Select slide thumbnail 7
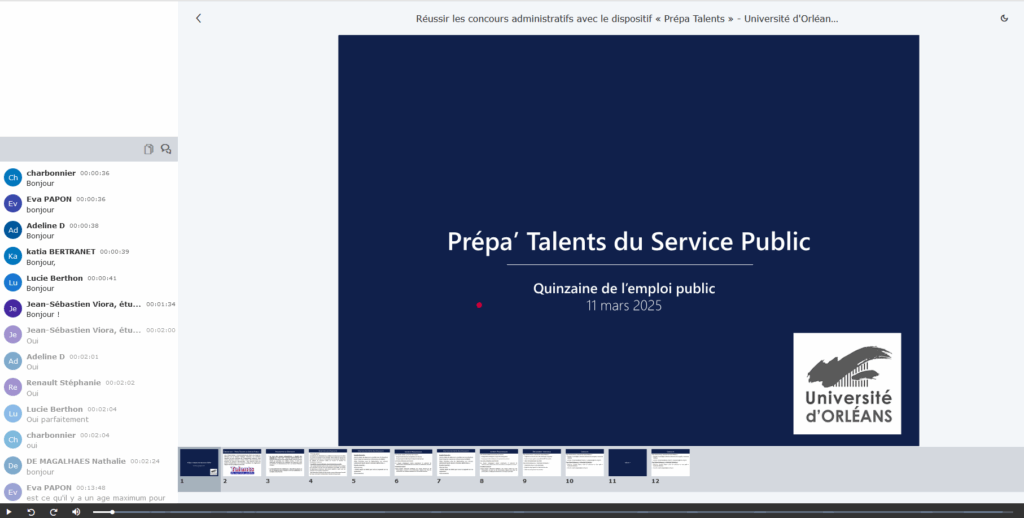The width and height of the screenshot is (1024, 518). [456, 462]
